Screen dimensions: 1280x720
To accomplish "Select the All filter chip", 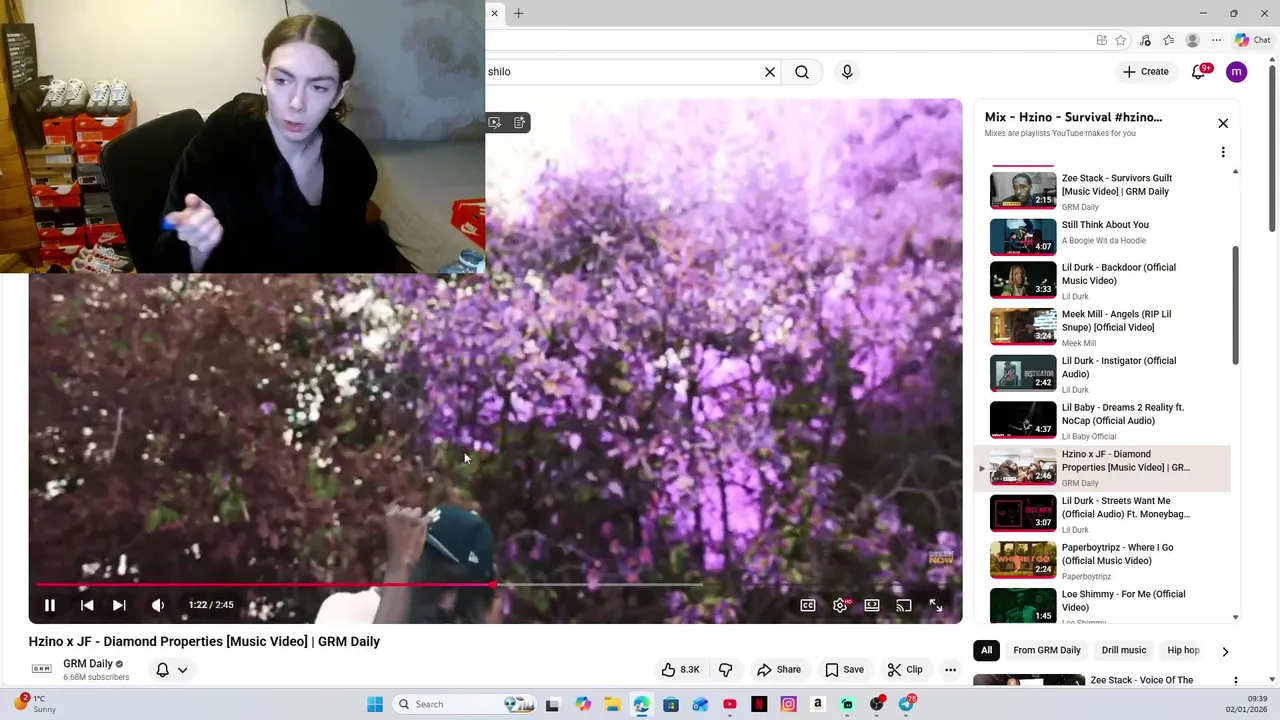I will [986, 650].
